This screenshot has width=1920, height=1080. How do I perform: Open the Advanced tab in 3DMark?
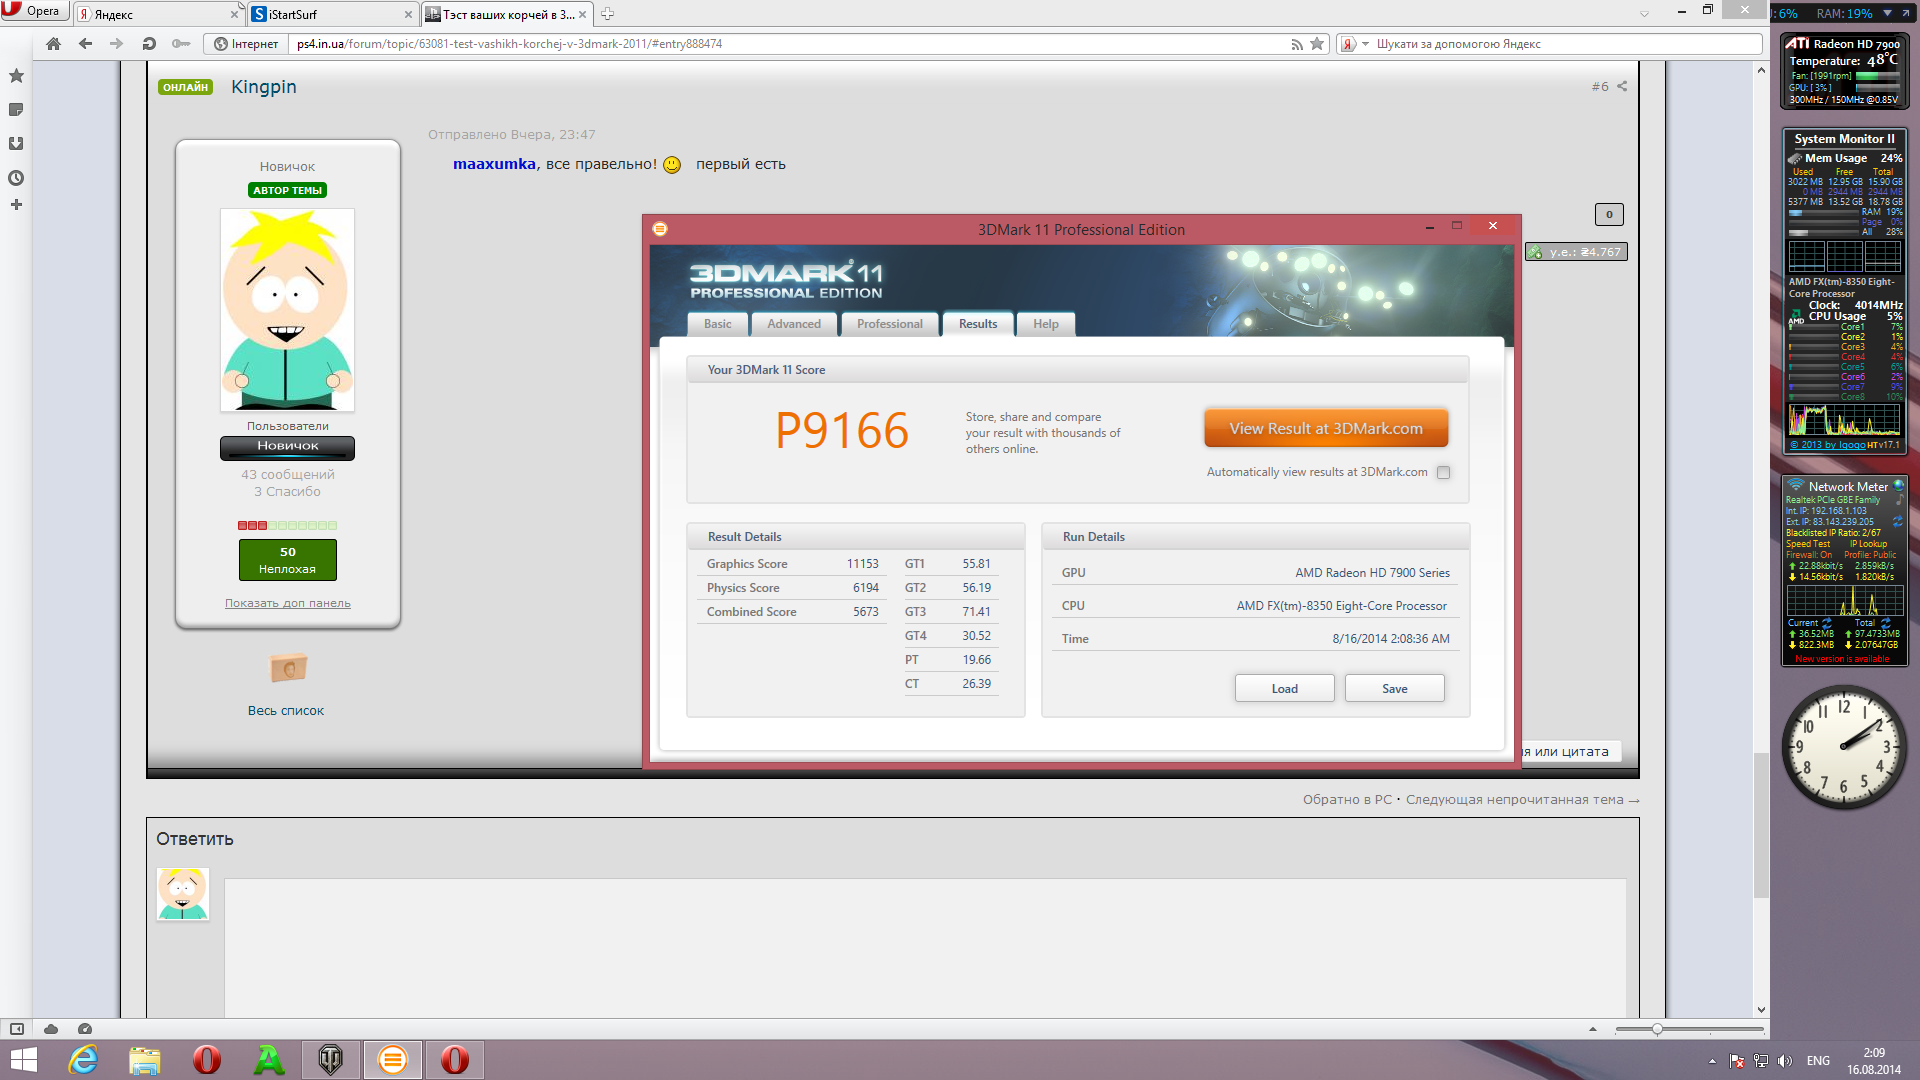[x=794, y=324]
